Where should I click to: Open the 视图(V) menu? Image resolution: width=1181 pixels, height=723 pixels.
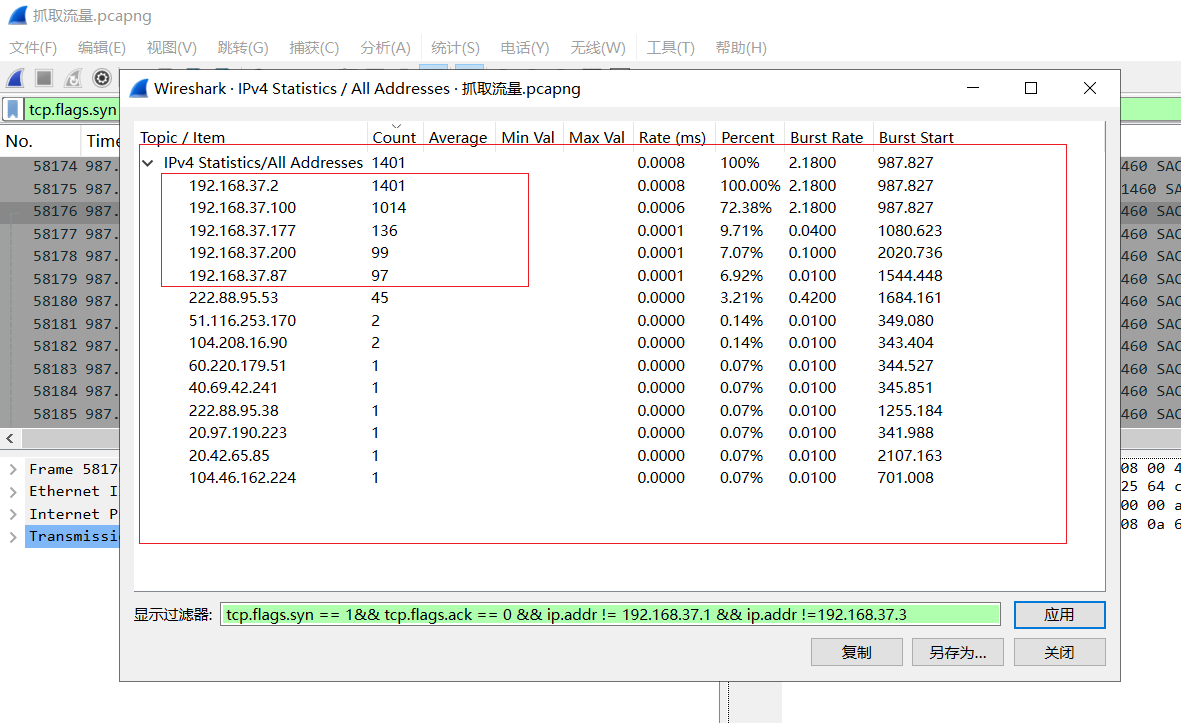pyautogui.click(x=172, y=48)
